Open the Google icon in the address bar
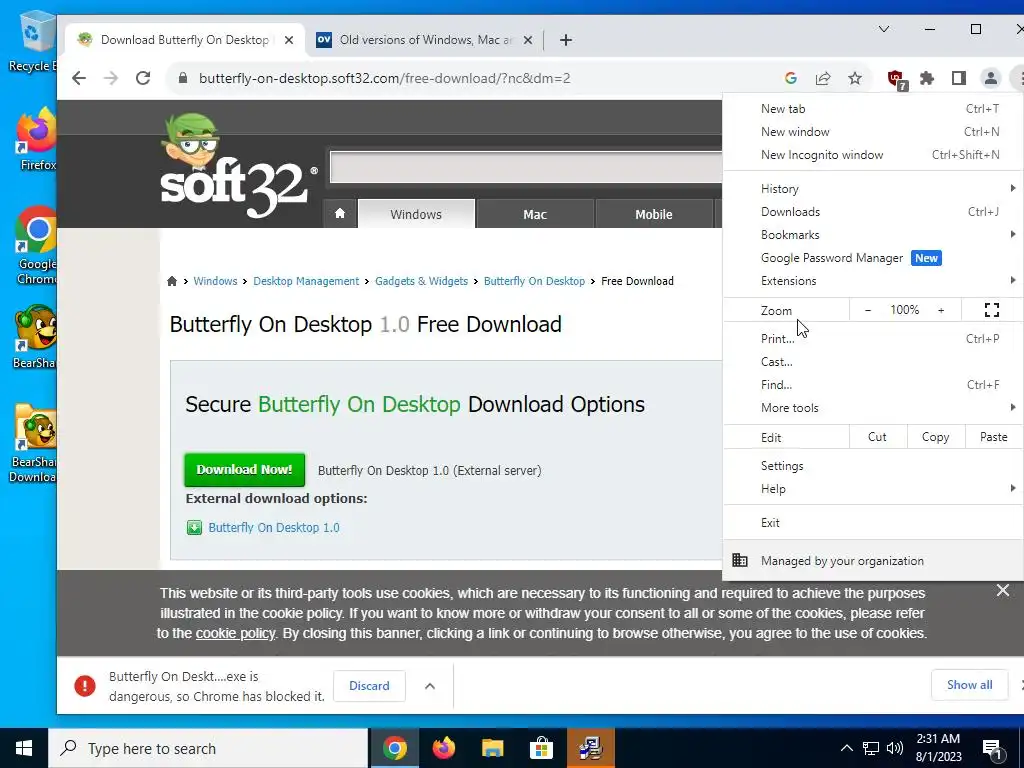 pyautogui.click(x=791, y=78)
